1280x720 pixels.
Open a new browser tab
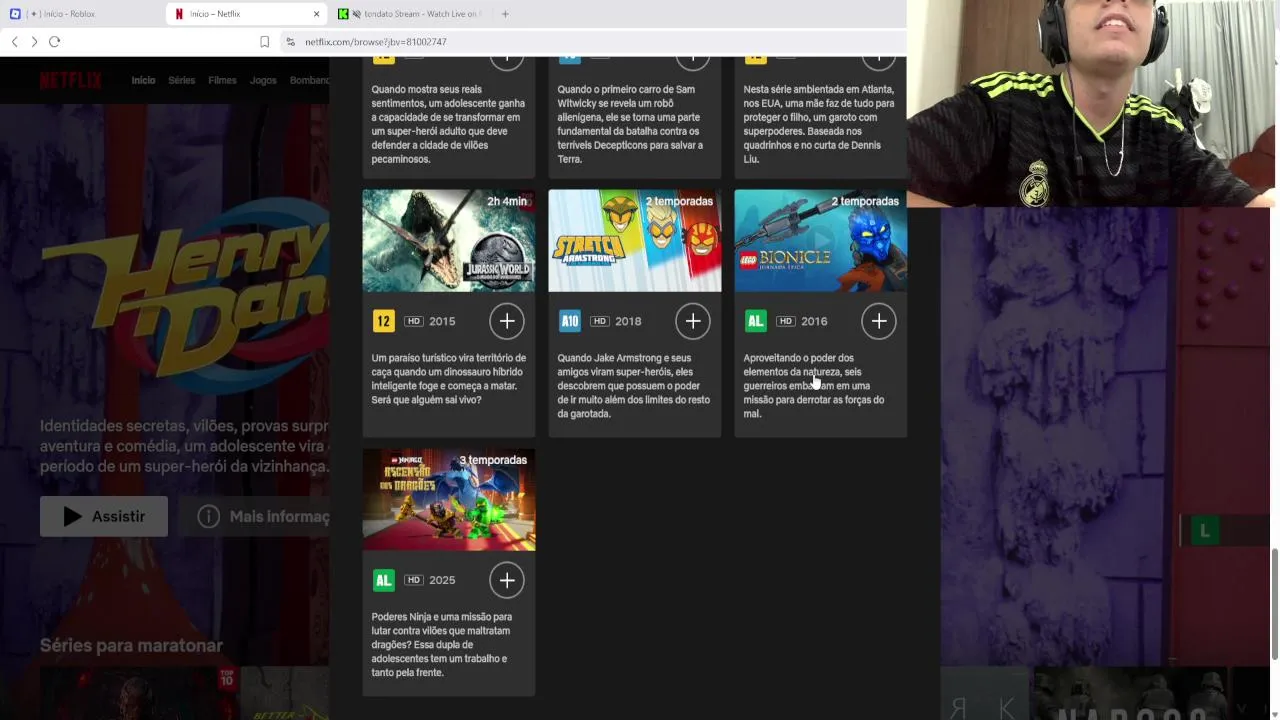click(505, 14)
